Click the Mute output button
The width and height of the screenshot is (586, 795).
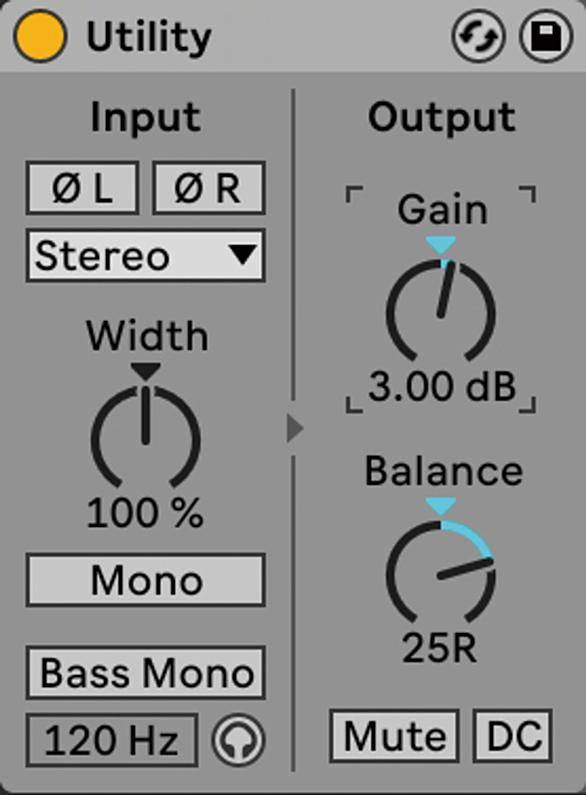(x=394, y=736)
